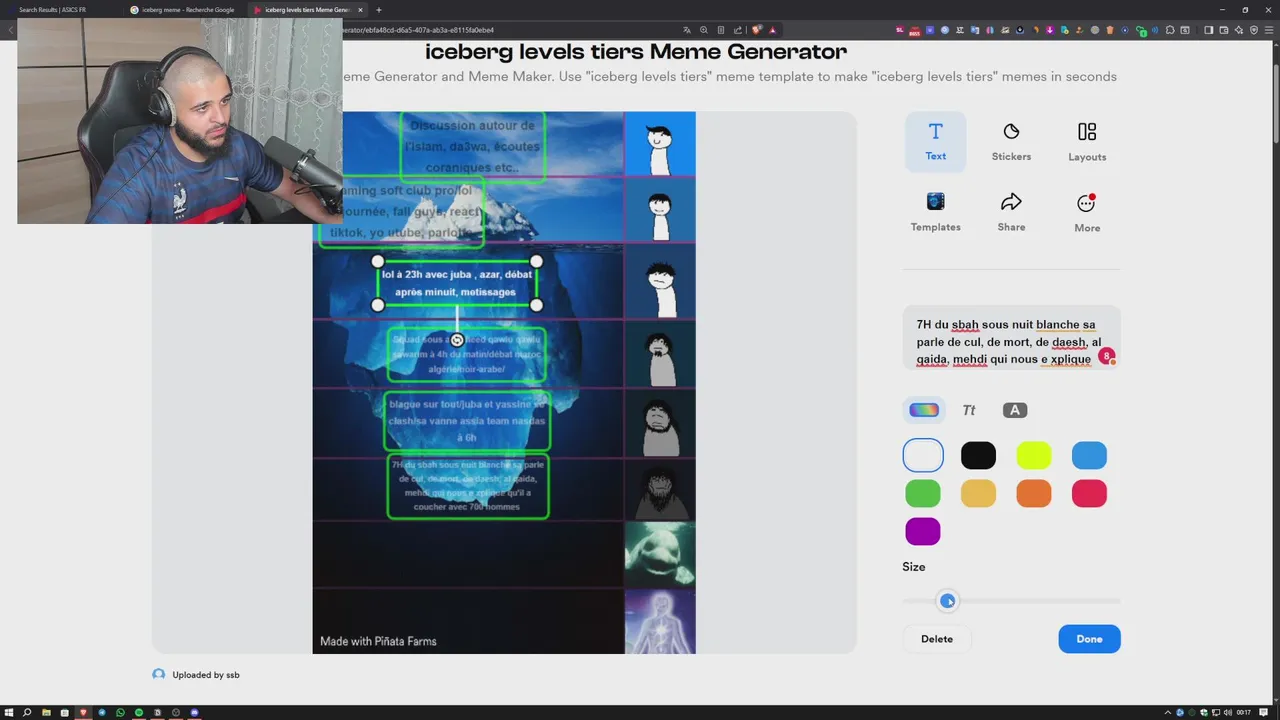The image size is (1280, 720).
Task: Switch to the 'Search Results | ASICS FR' tab
Action: coord(60,10)
